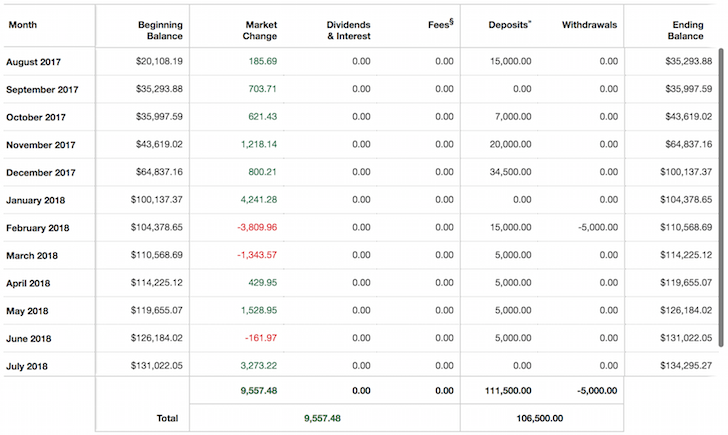Click the Beginning Balance column header
The height and width of the screenshot is (435, 728).
tap(160, 31)
